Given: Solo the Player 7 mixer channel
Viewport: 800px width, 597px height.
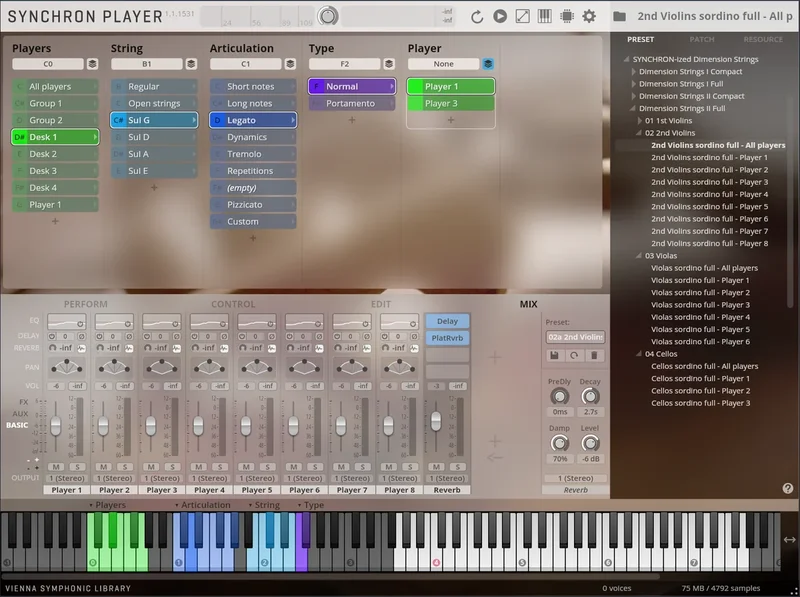Looking at the screenshot, I should pyautogui.click(x=363, y=466).
